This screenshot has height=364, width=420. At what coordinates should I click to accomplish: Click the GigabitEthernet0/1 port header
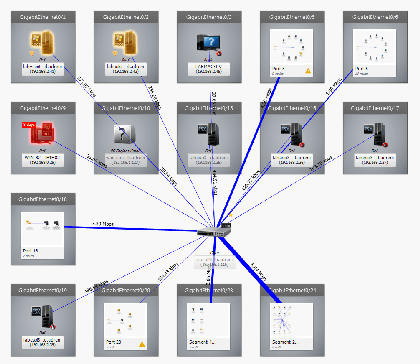(x=43, y=17)
